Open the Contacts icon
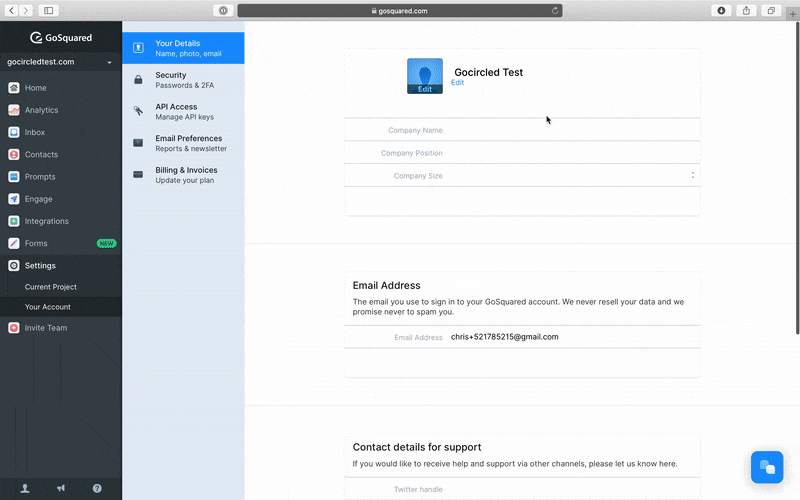Screen dimensions: 800x500 (14, 154)
